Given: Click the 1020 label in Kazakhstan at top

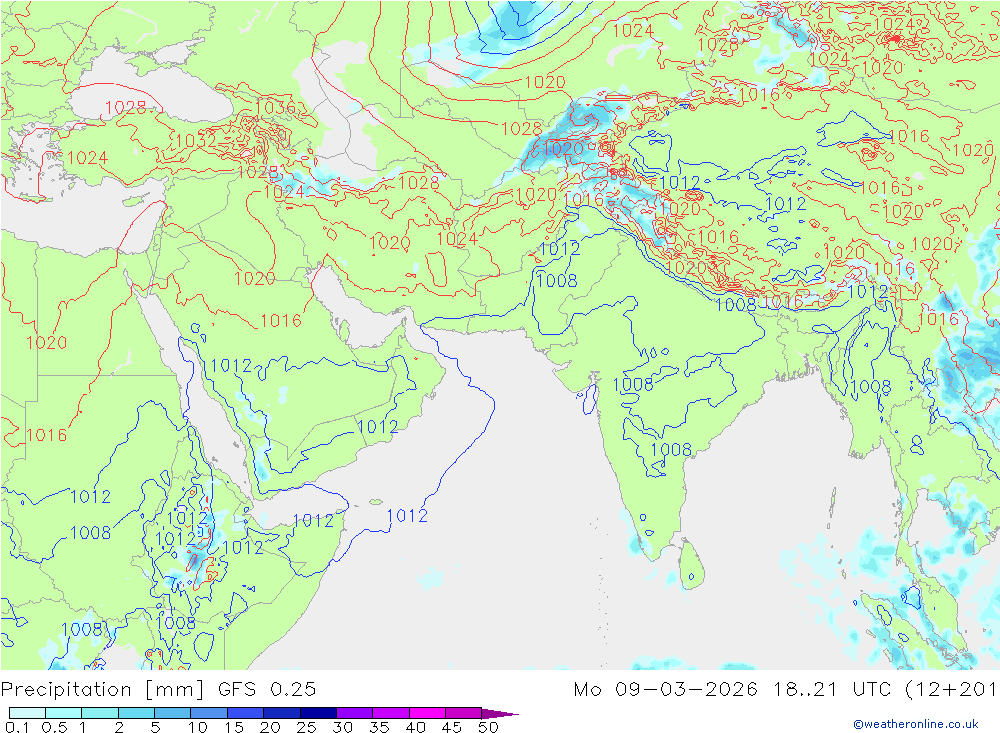Looking at the screenshot, I should [x=545, y=82].
